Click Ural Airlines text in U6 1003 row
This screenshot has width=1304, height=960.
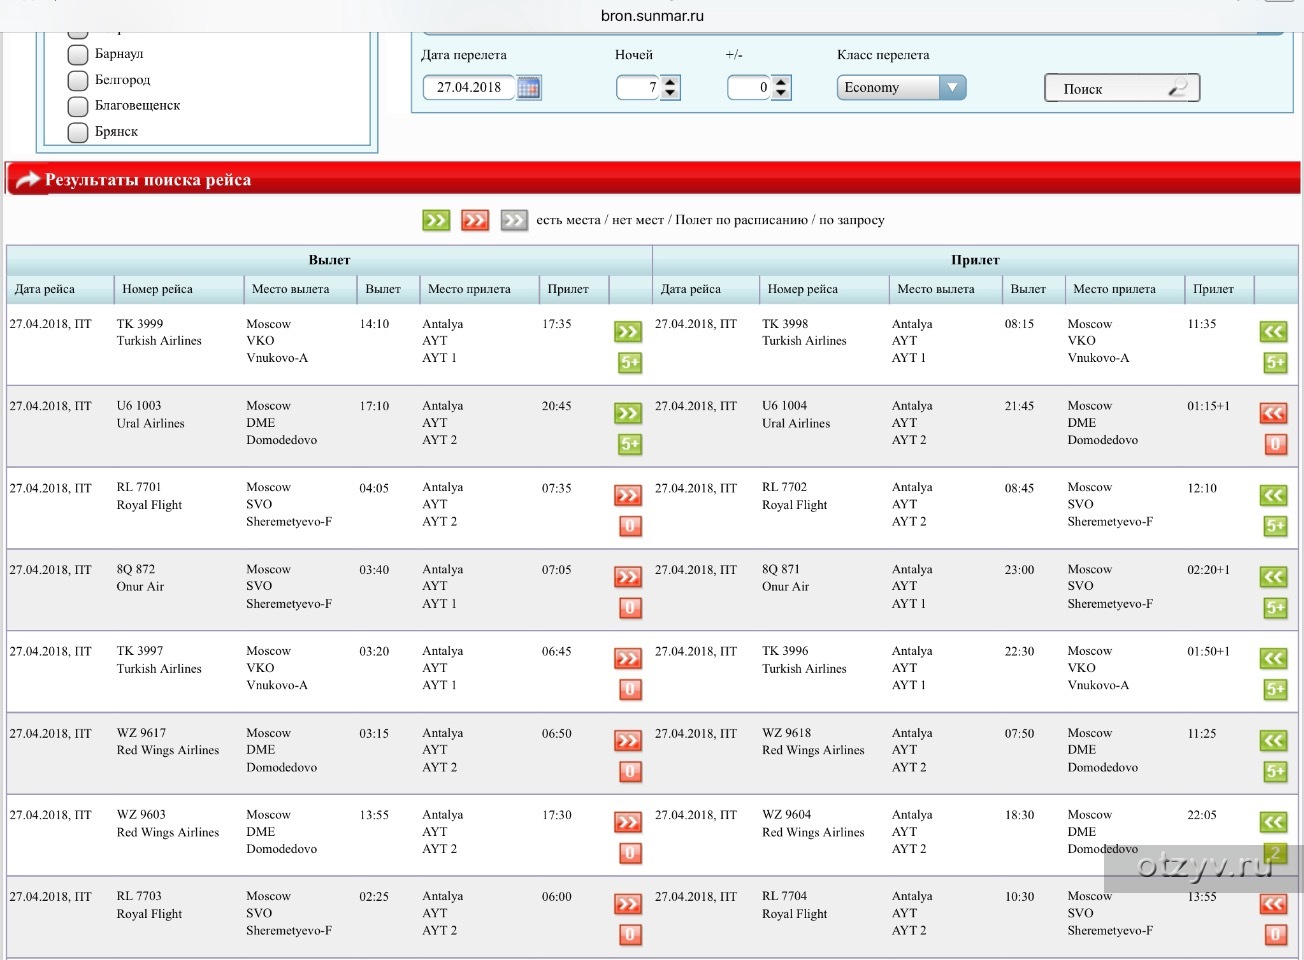[150, 424]
